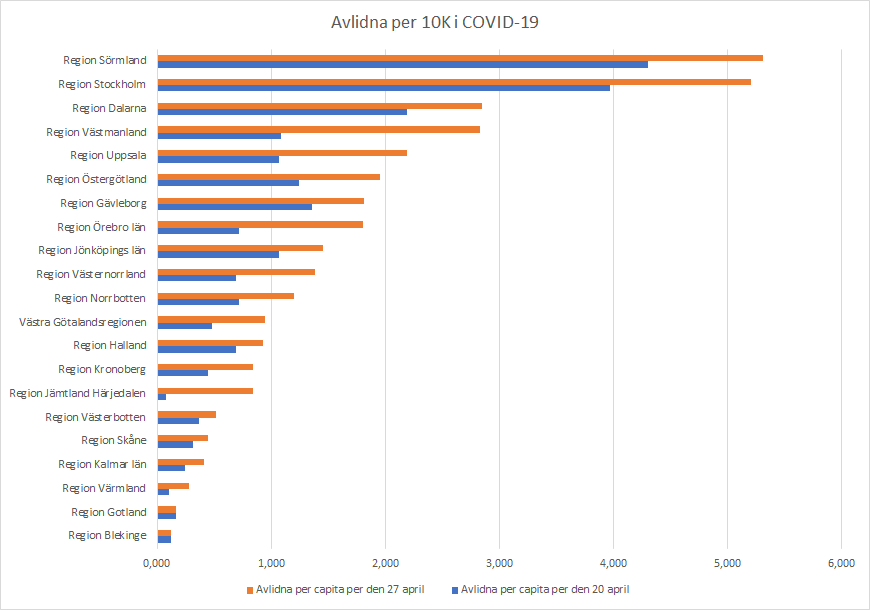Click the blue legend swatch for 20 april

click(453, 589)
